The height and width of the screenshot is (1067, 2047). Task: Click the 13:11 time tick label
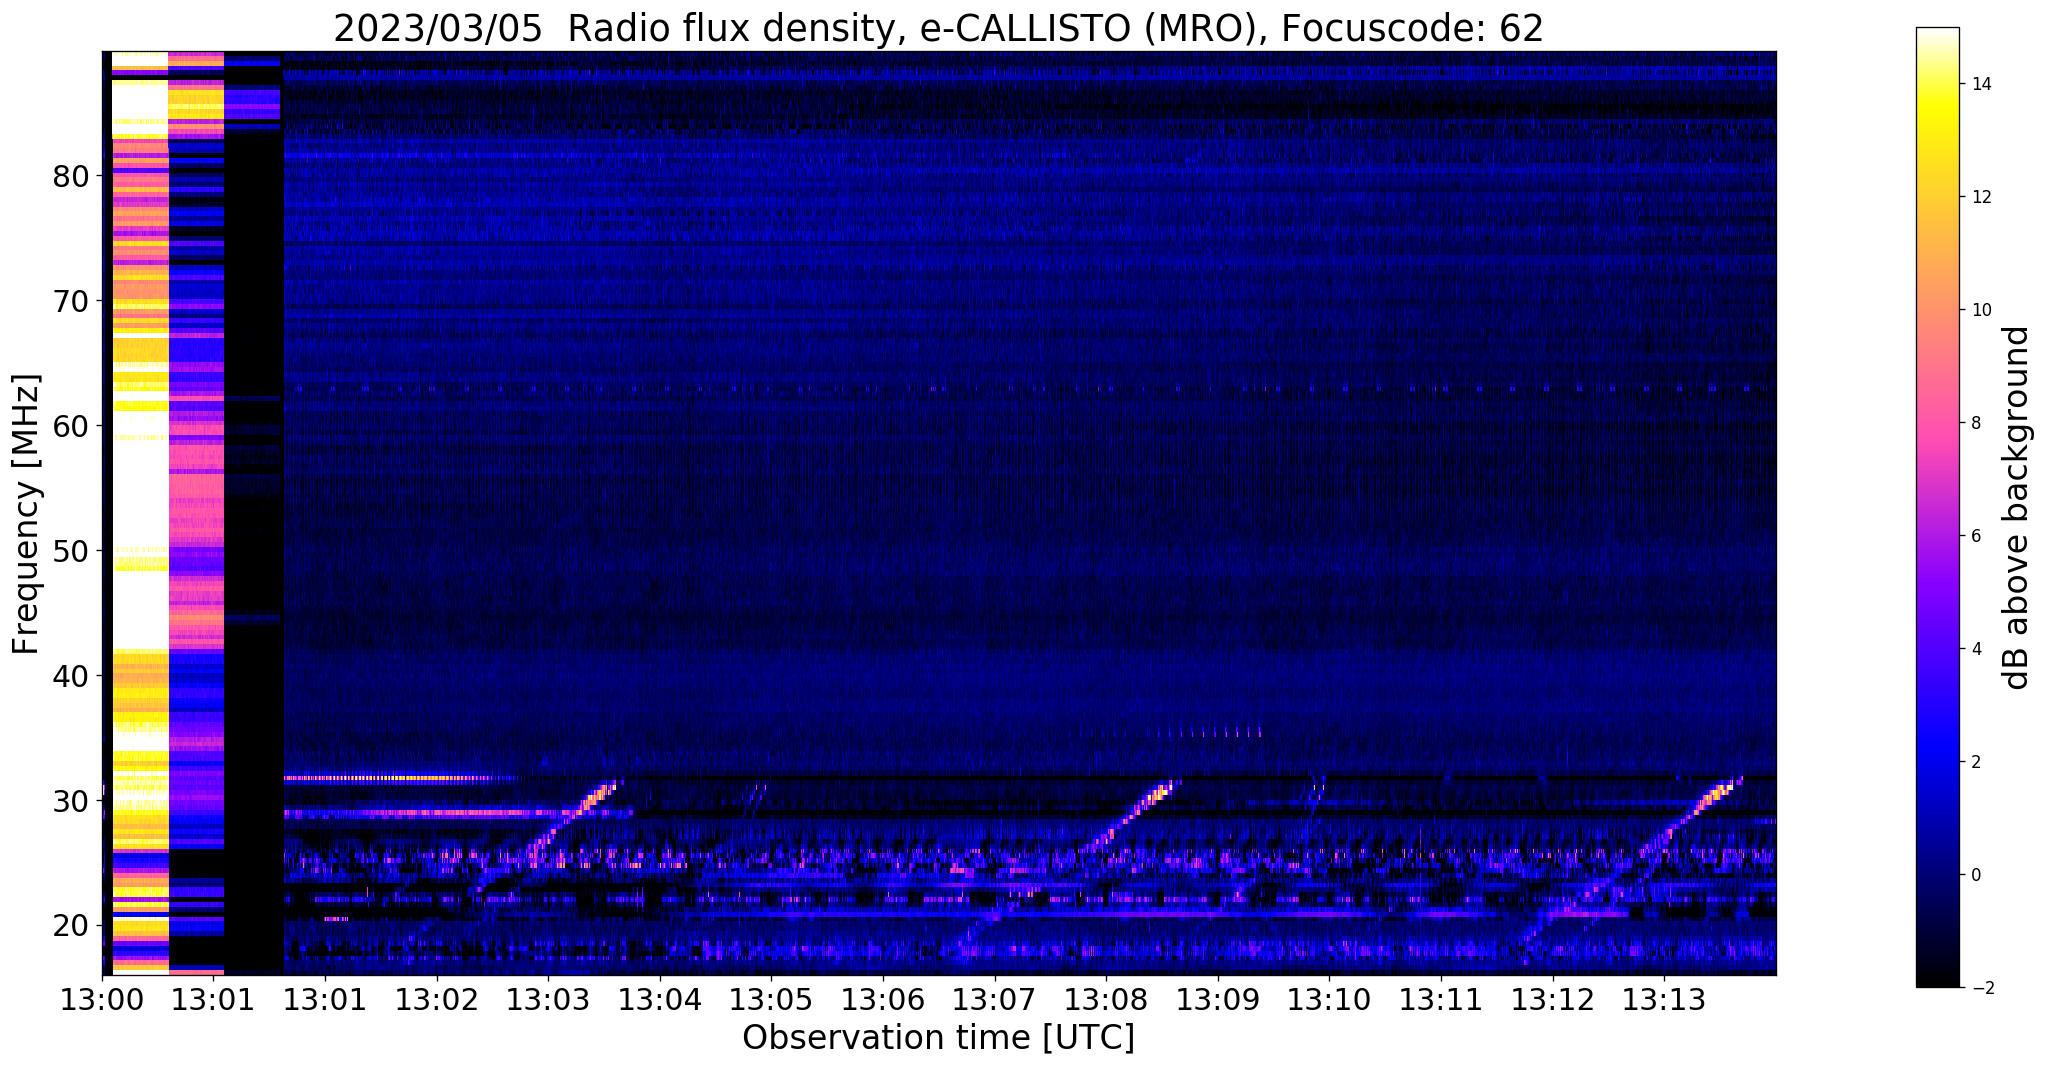(x=1441, y=999)
